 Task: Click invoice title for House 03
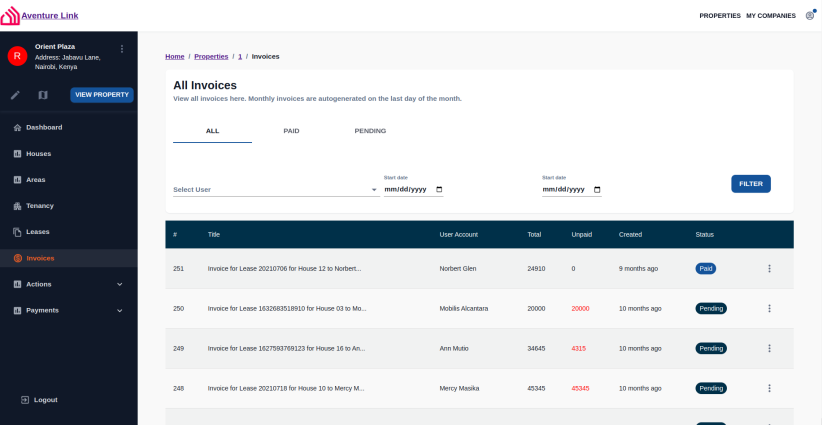(x=287, y=309)
